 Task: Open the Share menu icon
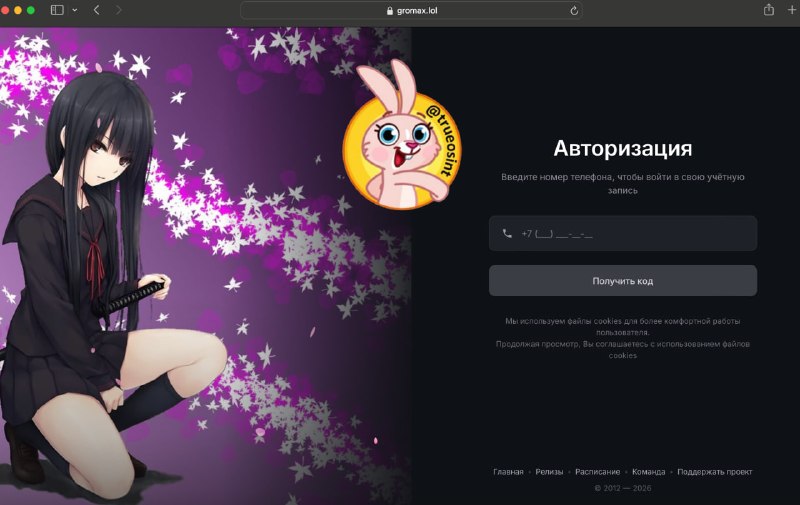tap(769, 10)
